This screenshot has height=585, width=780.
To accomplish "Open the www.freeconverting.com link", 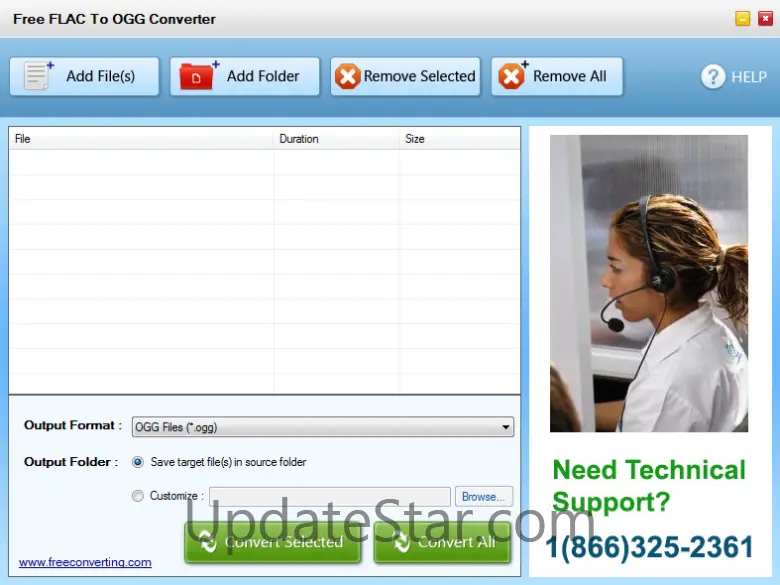I will pos(85,562).
